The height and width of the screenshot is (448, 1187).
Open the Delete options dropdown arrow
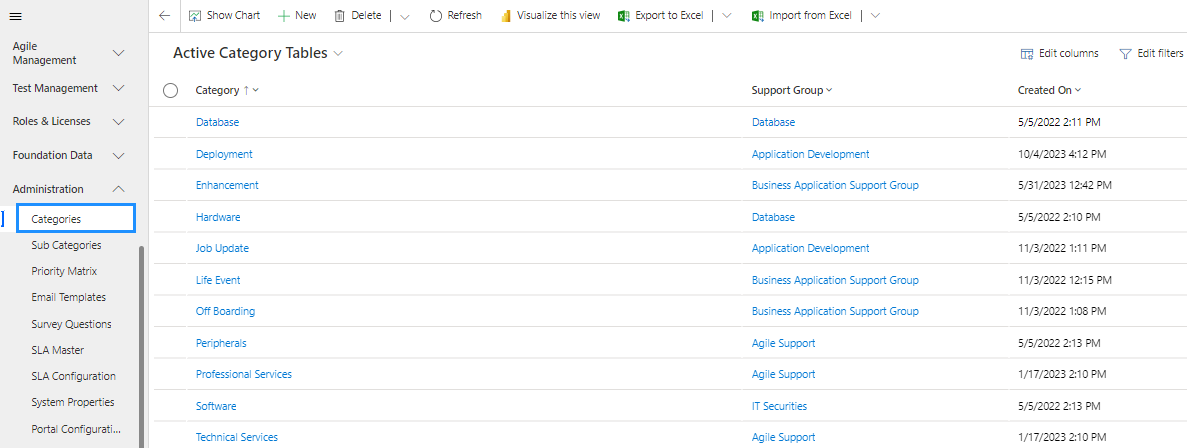click(x=405, y=17)
